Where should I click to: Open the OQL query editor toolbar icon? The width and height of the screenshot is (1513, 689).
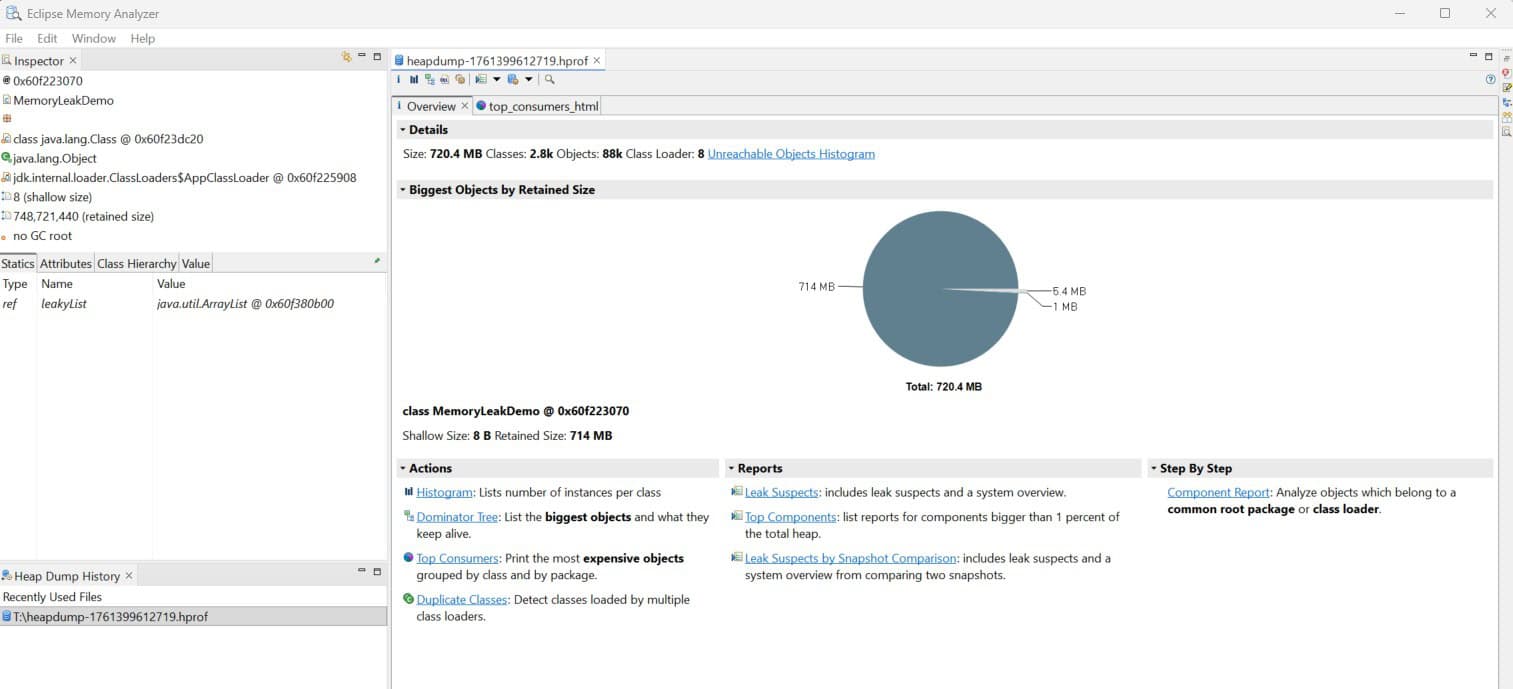point(444,80)
